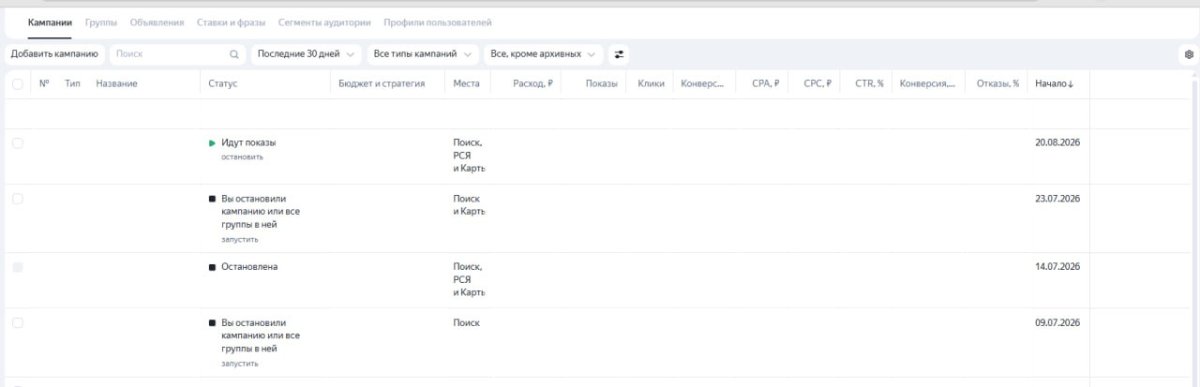
Task: Click the date 20.08.2026
Action: click(1057, 143)
